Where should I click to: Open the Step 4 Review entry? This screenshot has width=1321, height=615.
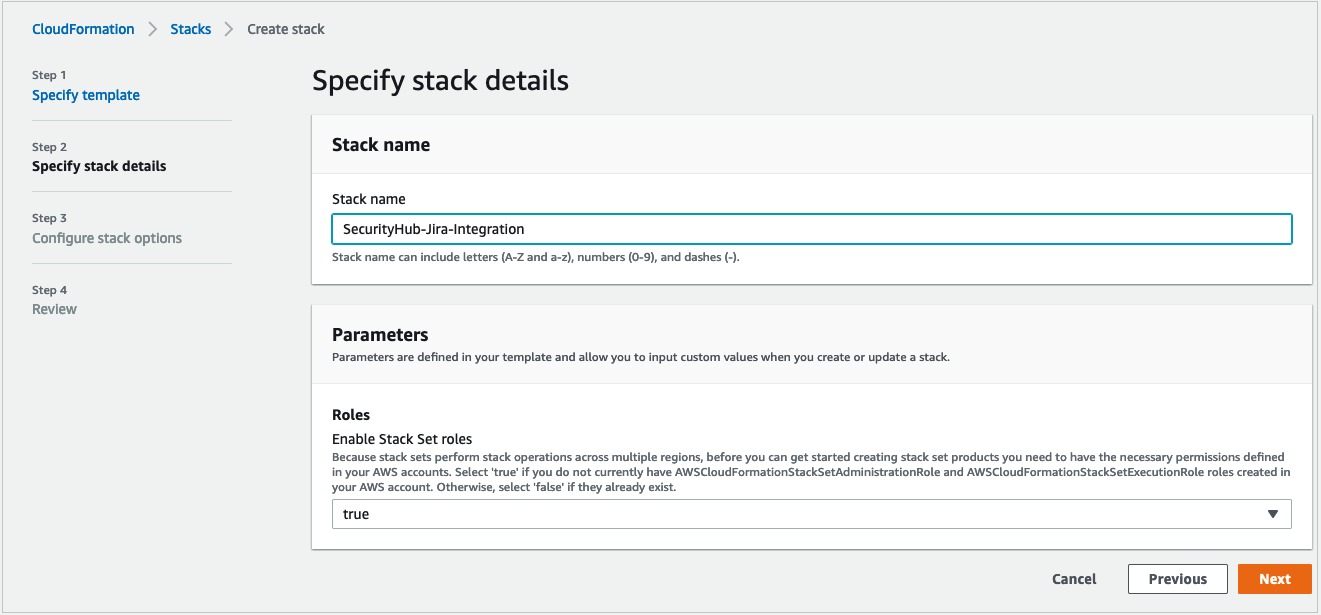click(x=54, y=309)
